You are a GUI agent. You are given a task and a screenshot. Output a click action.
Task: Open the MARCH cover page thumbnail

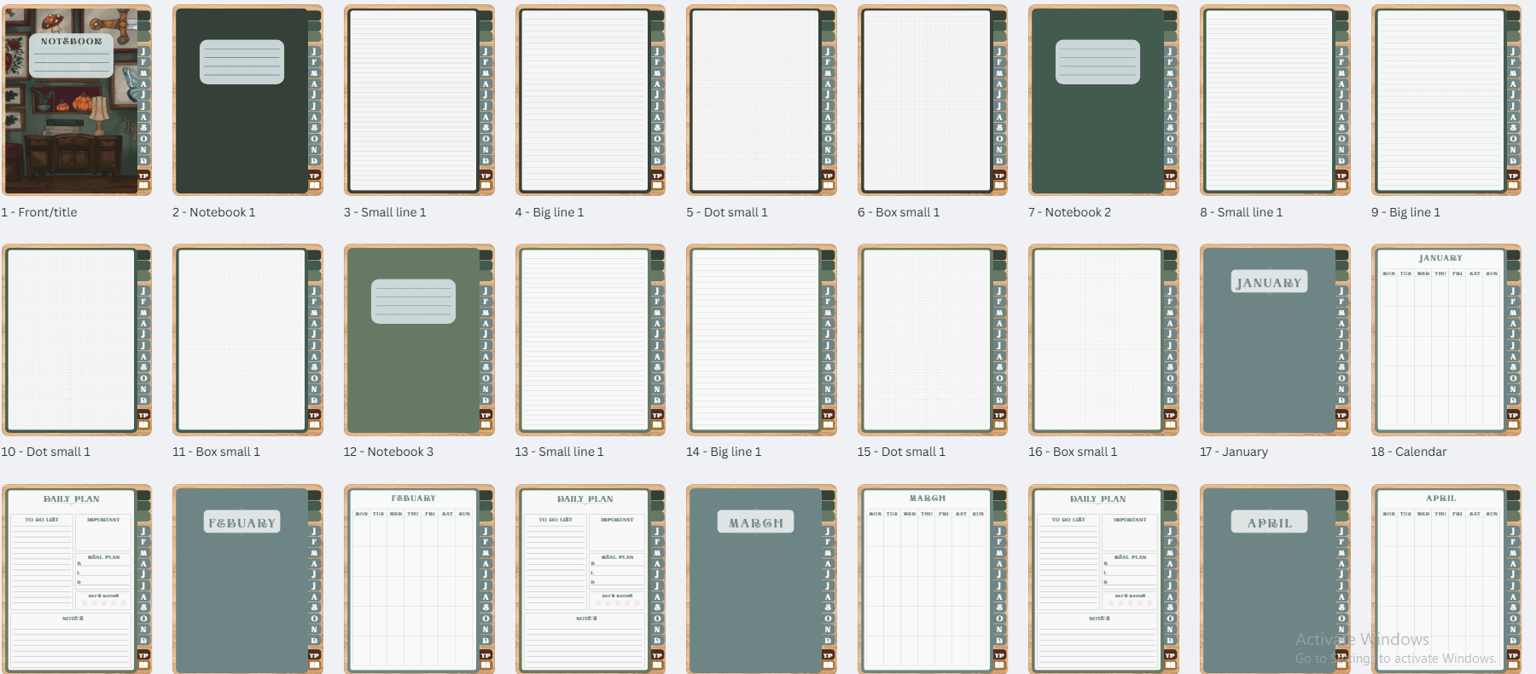(761, 579)
